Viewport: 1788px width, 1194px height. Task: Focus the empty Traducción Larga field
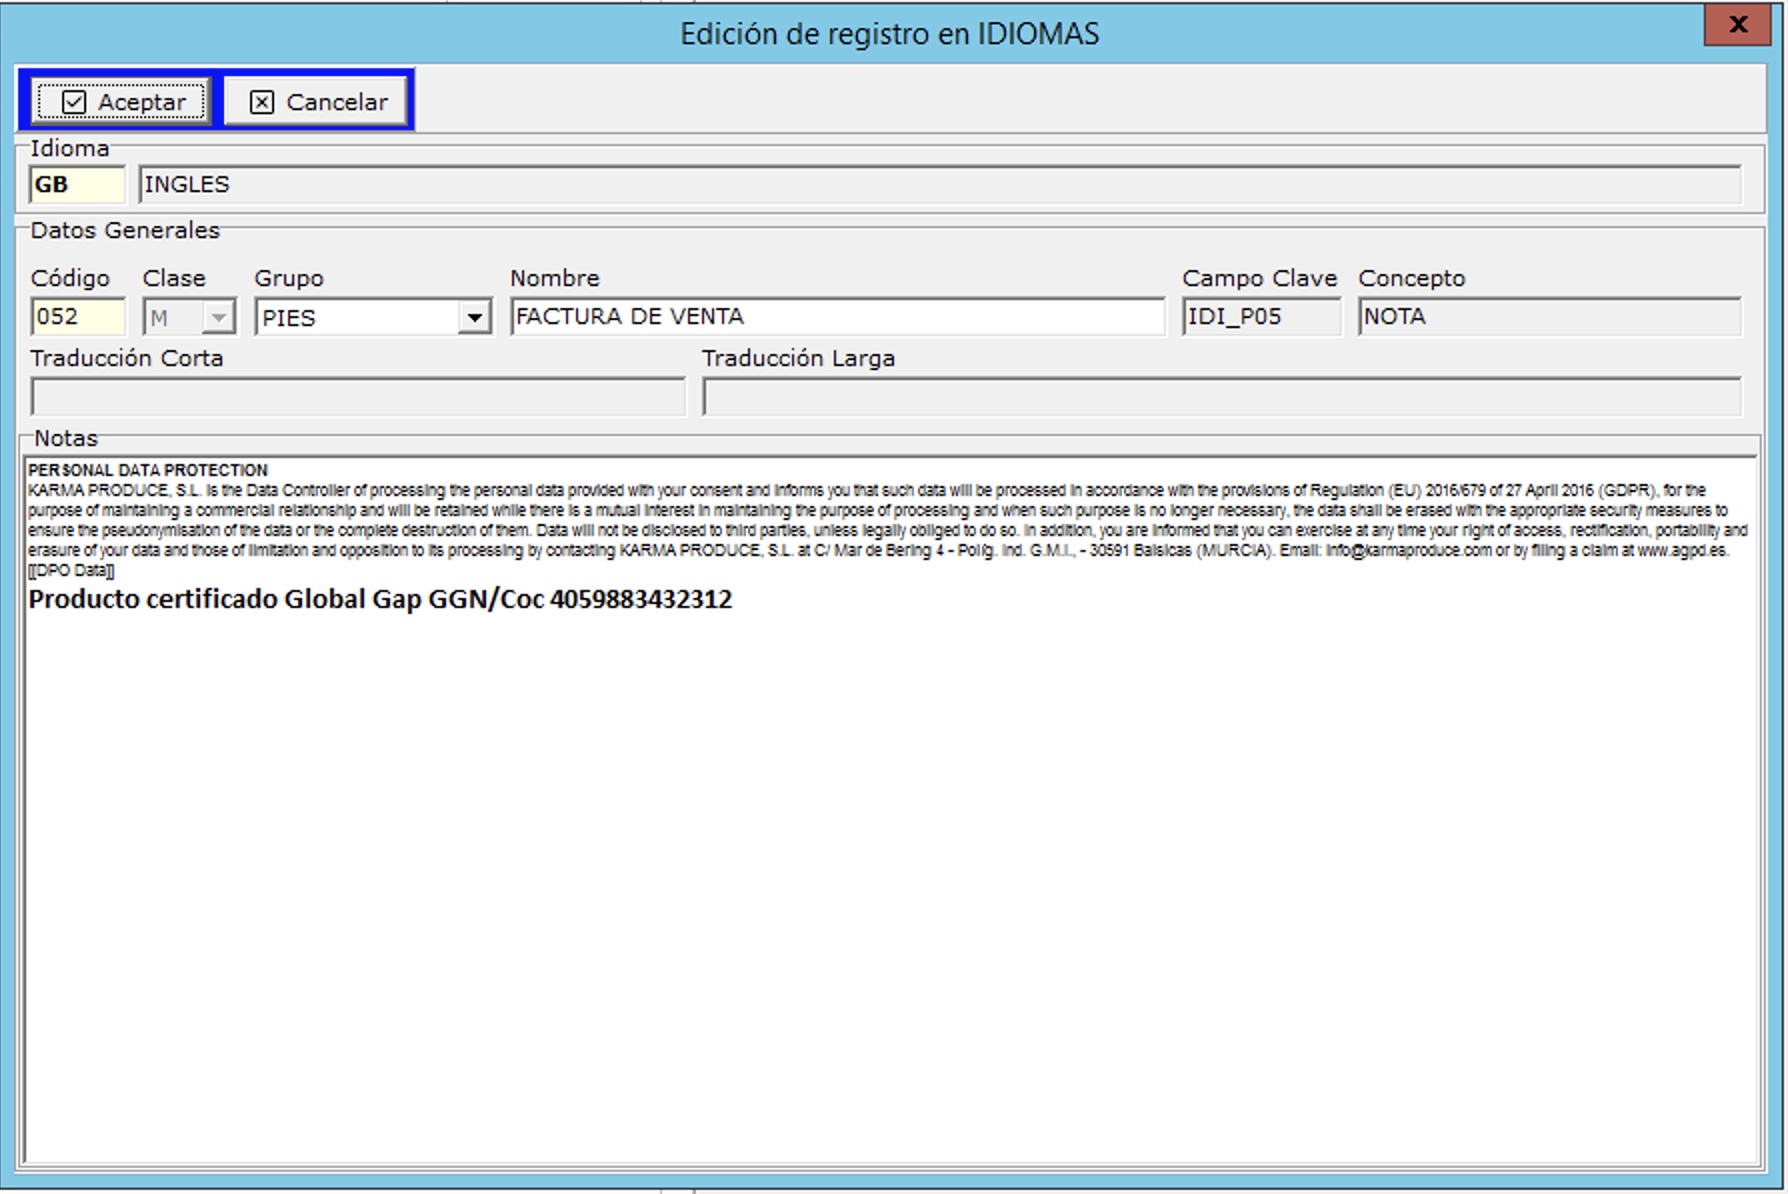(1220, 397)
